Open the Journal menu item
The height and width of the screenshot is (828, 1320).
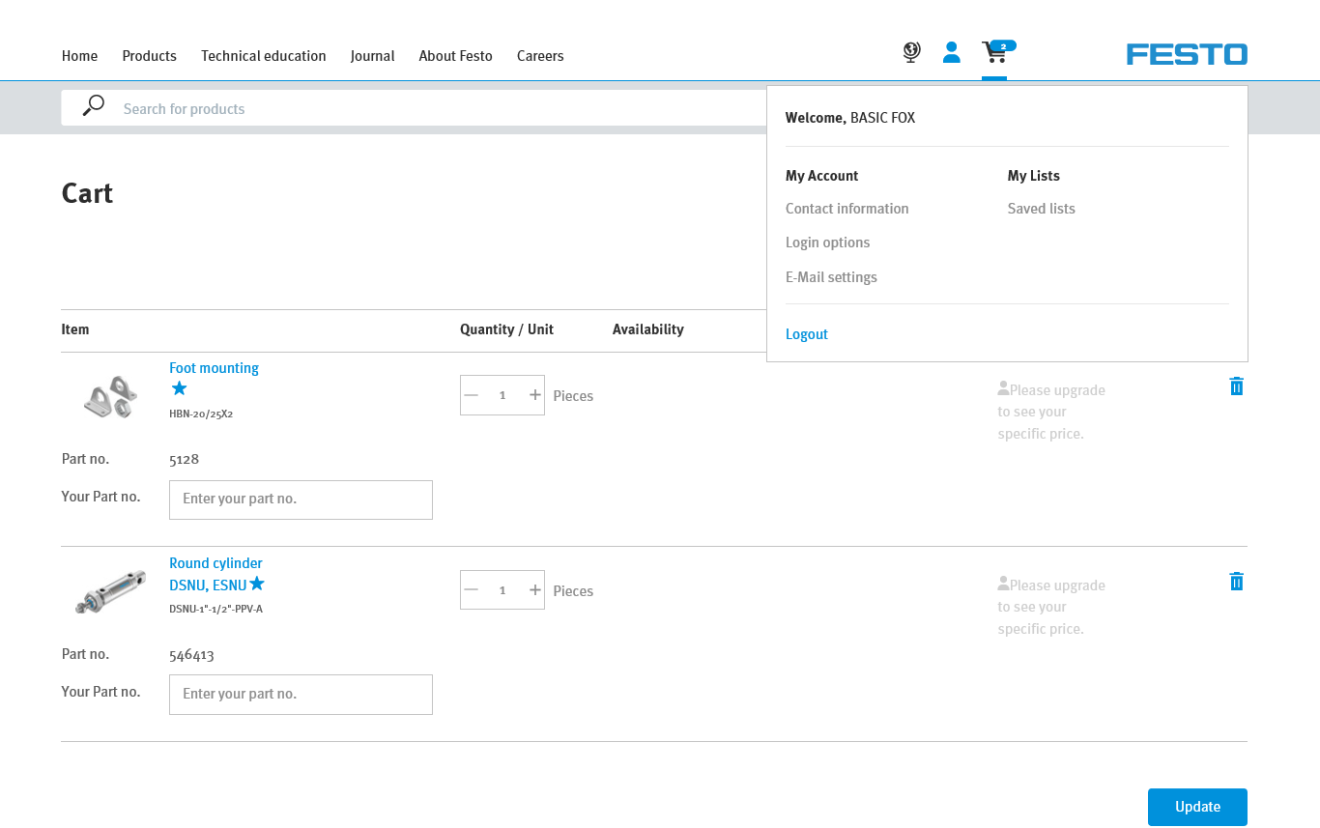coord(372,56)
